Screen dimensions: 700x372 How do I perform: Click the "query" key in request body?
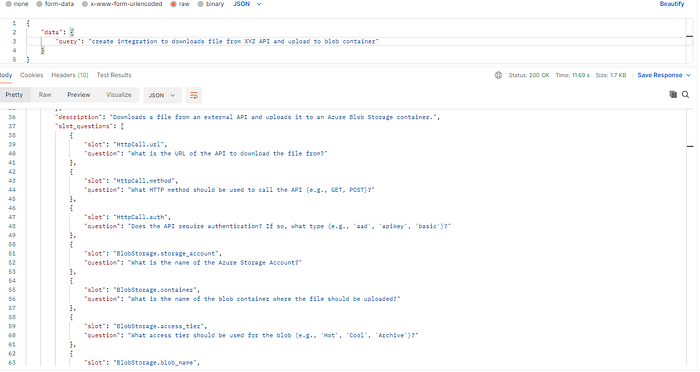tap(68, 41)
